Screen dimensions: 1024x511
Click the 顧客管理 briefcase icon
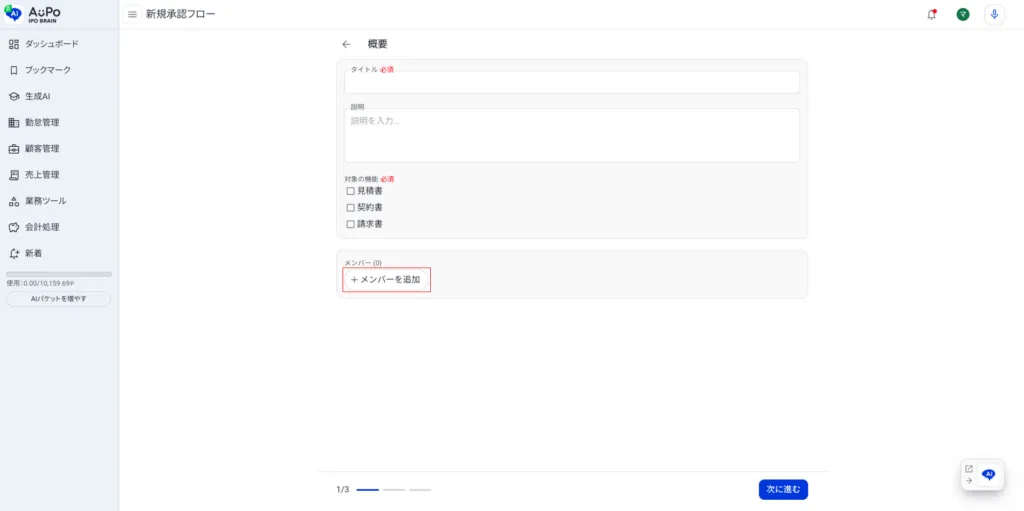14,148
